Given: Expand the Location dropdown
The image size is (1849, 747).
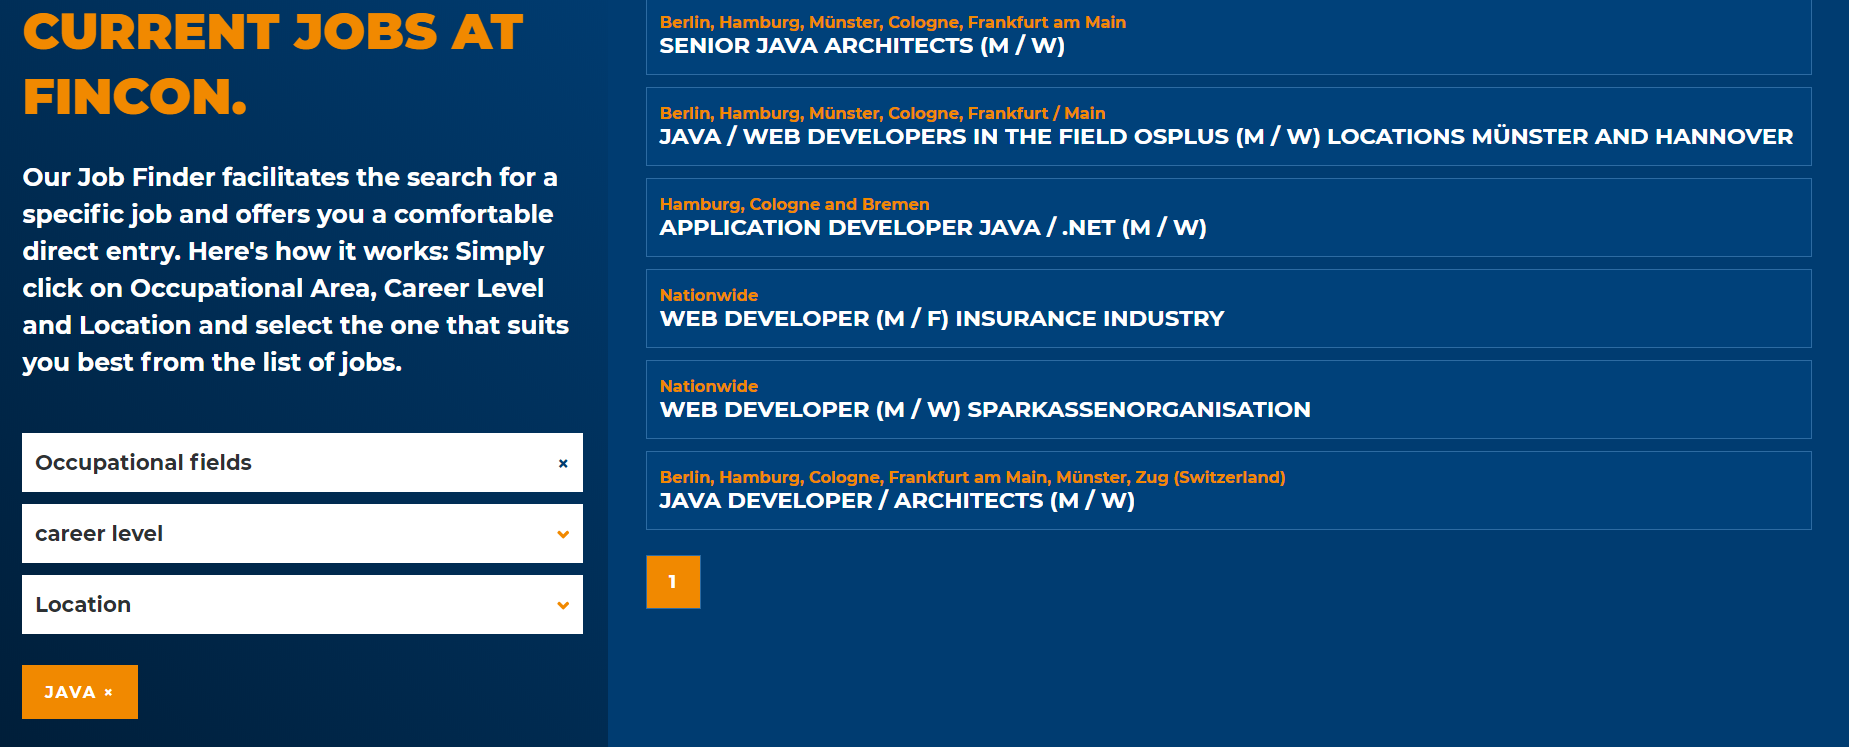Looking at the screenshot, I should (302, 604).
